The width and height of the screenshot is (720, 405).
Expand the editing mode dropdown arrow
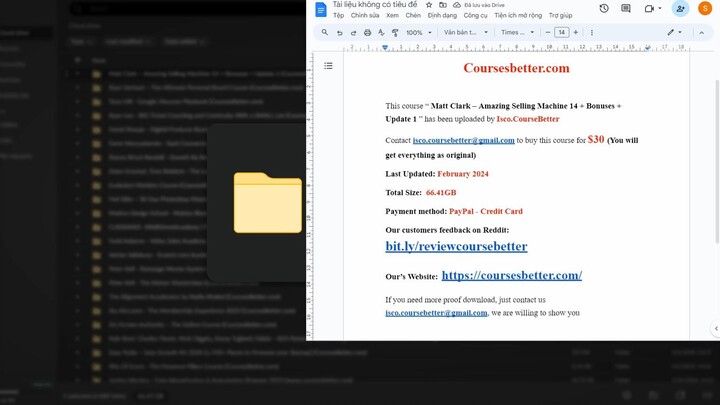(x=680, y=32)
